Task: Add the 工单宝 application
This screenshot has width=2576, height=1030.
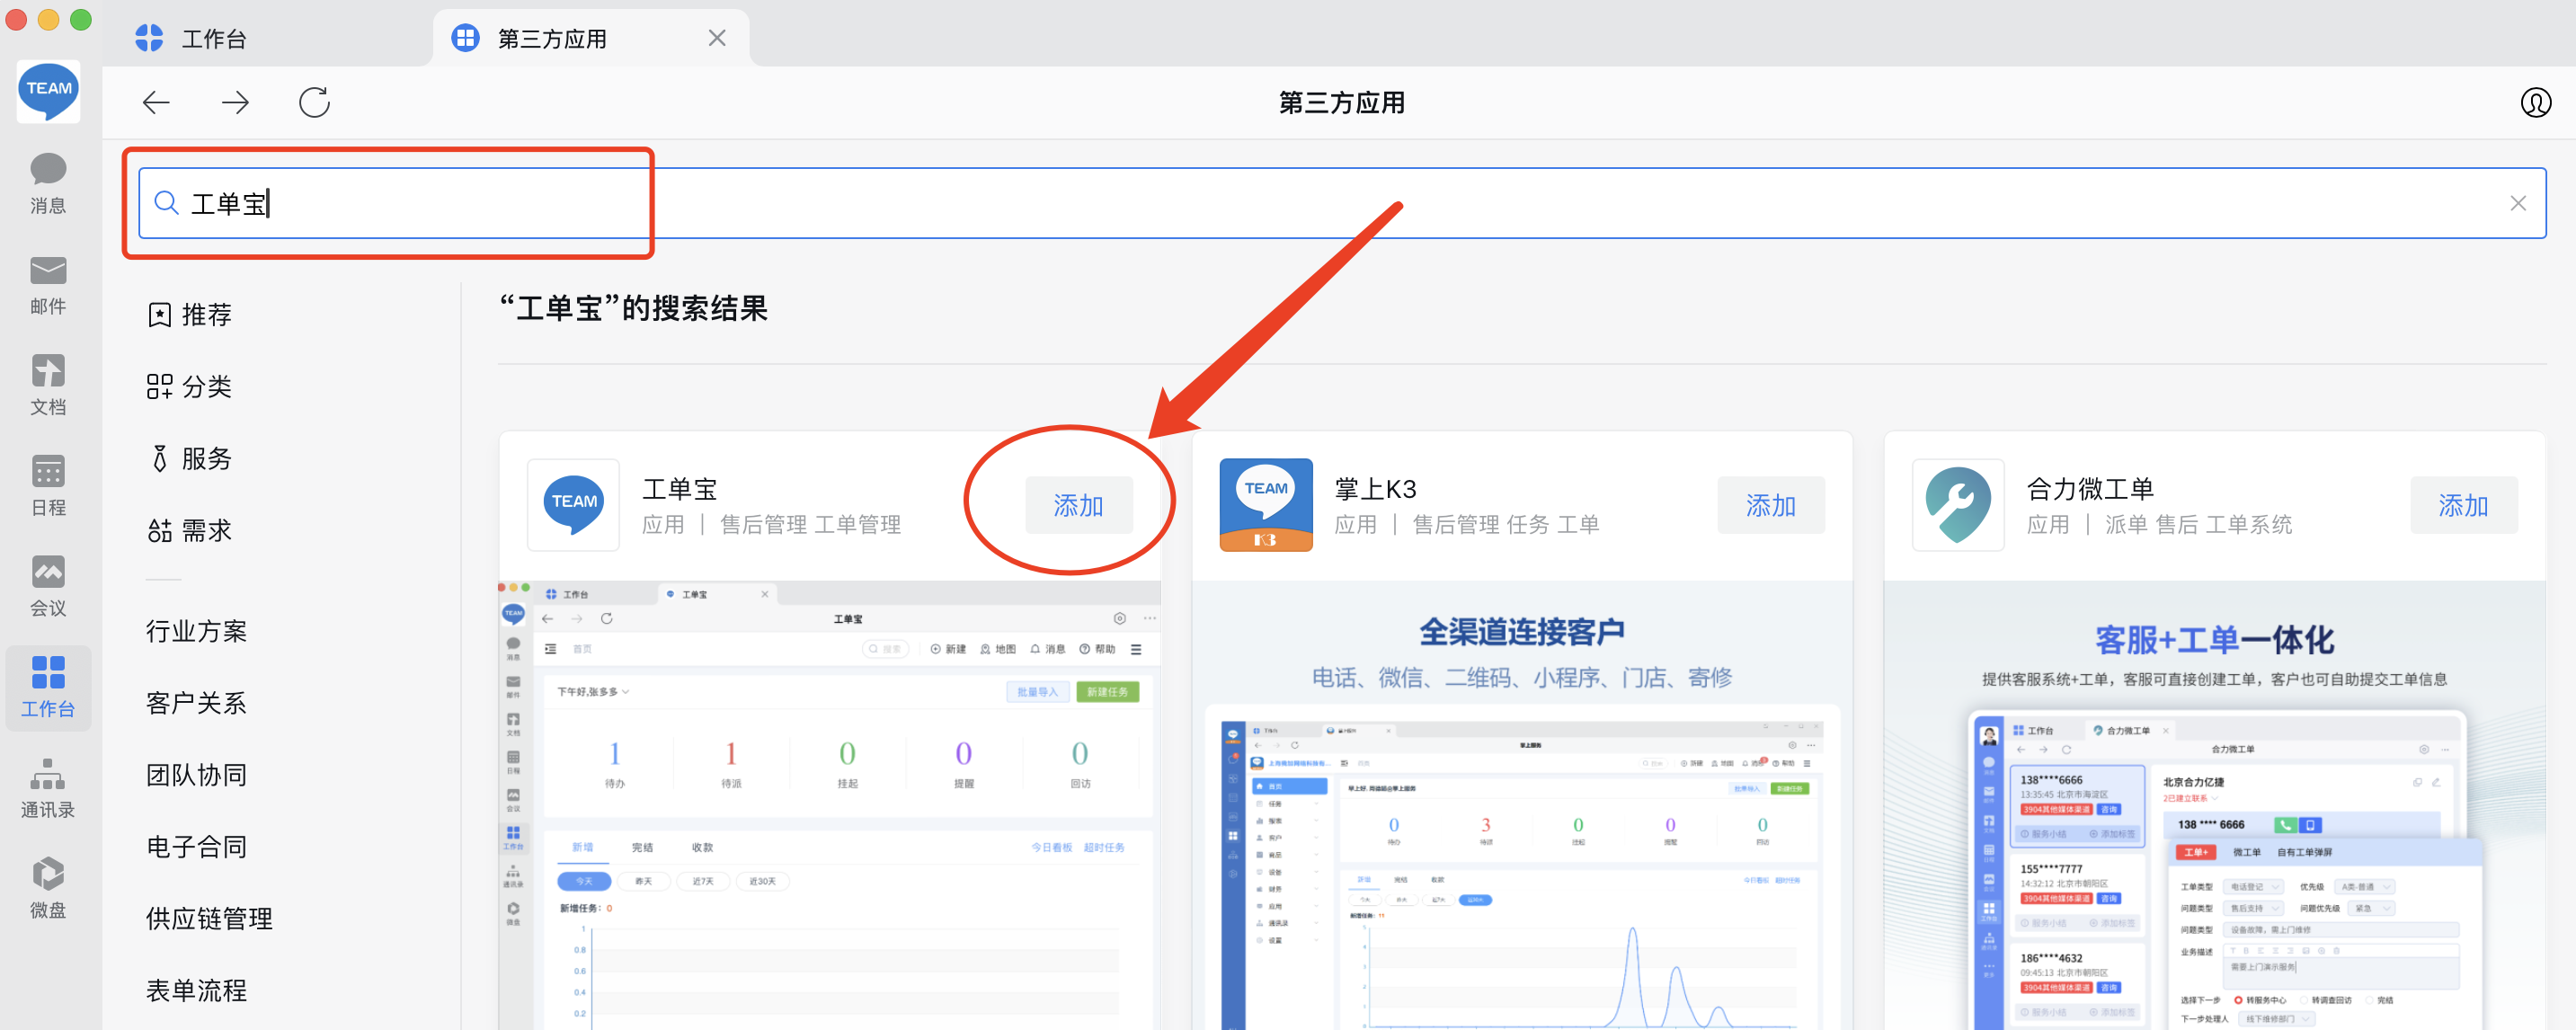Action: pos(1078,506)
